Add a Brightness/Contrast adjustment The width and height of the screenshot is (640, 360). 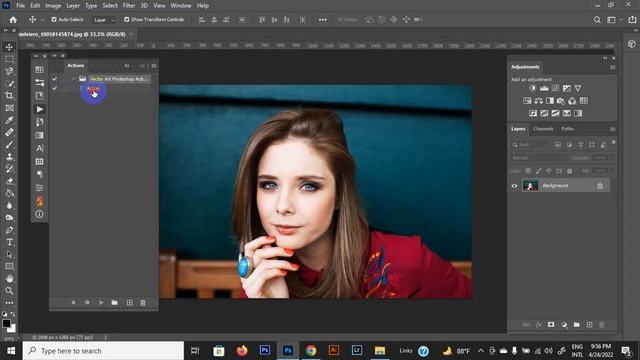(532, 88)
